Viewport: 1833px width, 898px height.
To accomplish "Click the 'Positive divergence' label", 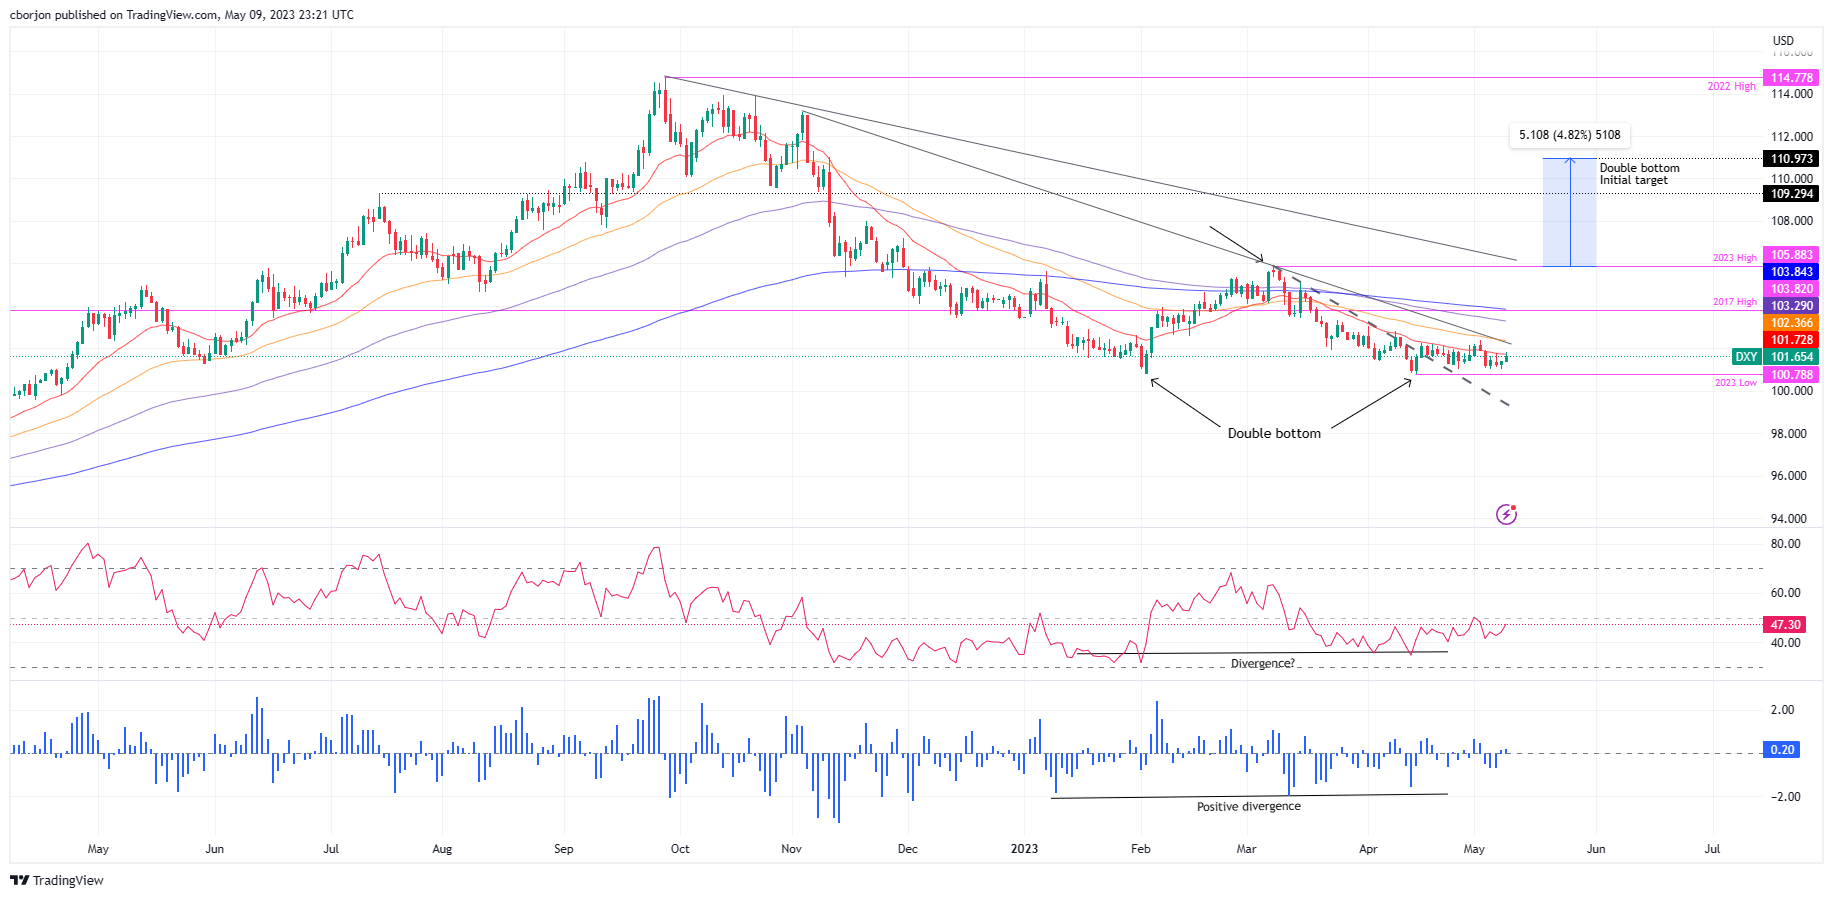I will (1249, 806).
